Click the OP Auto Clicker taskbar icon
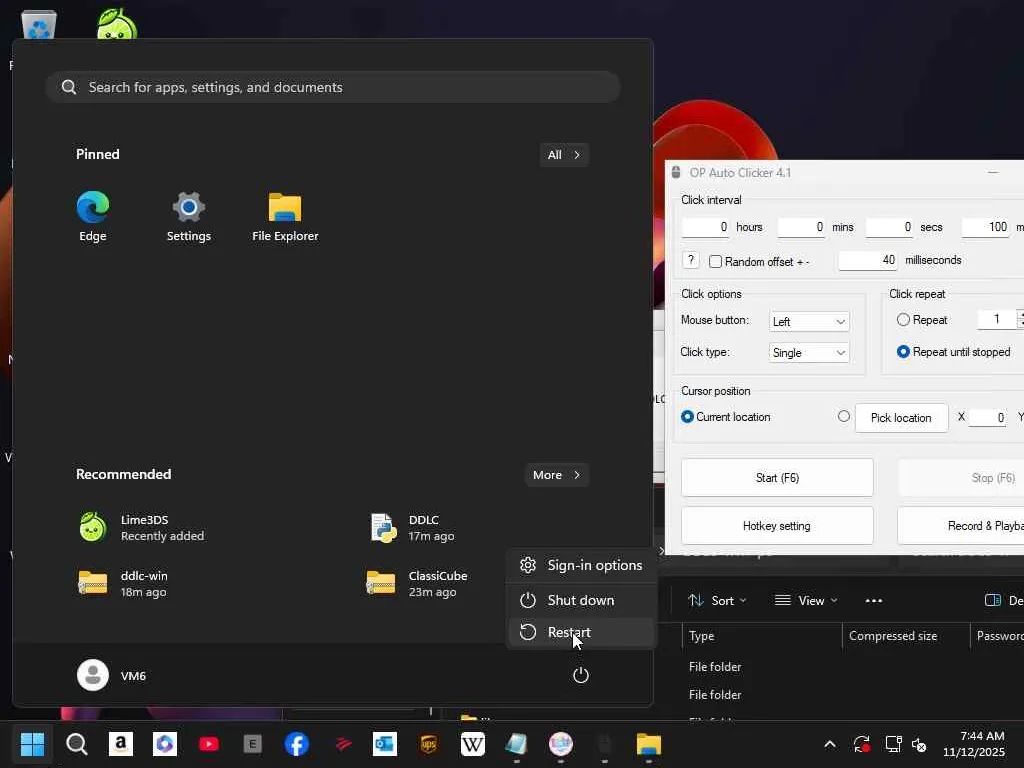 605,744
